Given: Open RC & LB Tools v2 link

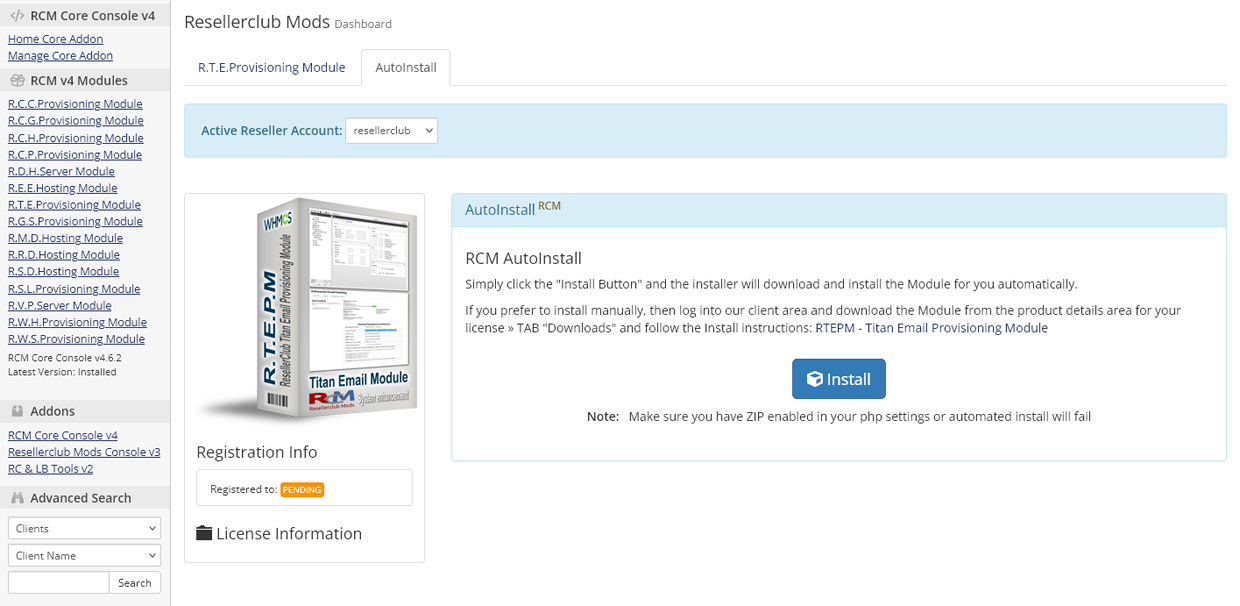Looking at the screenshot, I should pyautogui.click(x=51, y=468).
